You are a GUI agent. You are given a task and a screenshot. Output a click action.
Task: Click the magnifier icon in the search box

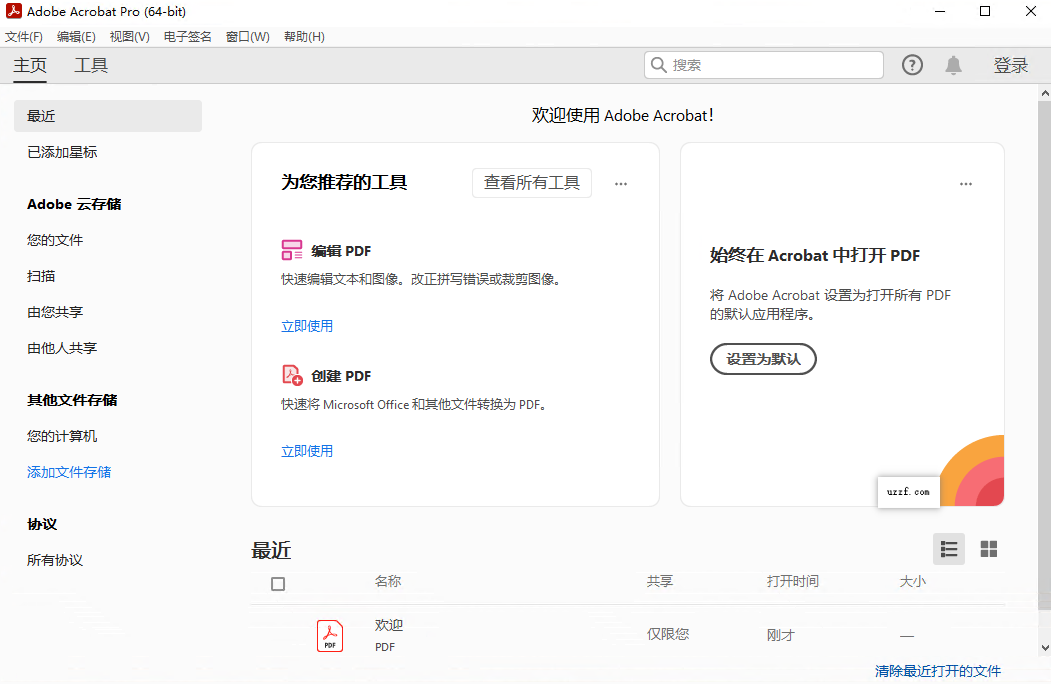(658, 64)
